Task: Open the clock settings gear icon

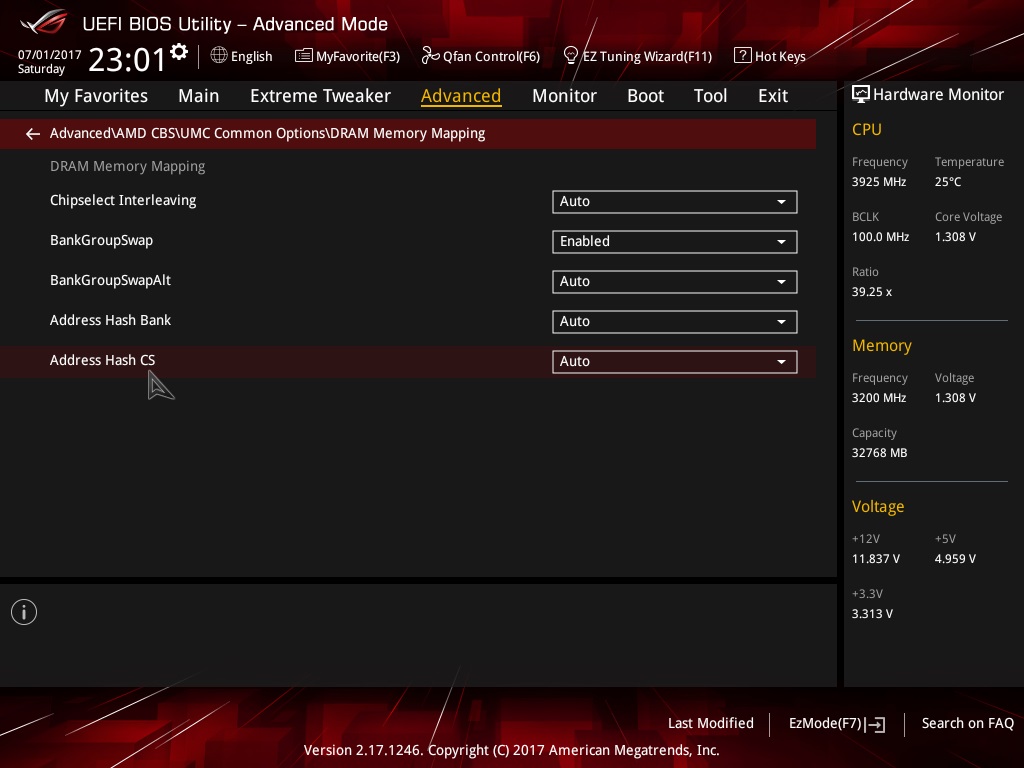Action: click(x=179, y=52)
